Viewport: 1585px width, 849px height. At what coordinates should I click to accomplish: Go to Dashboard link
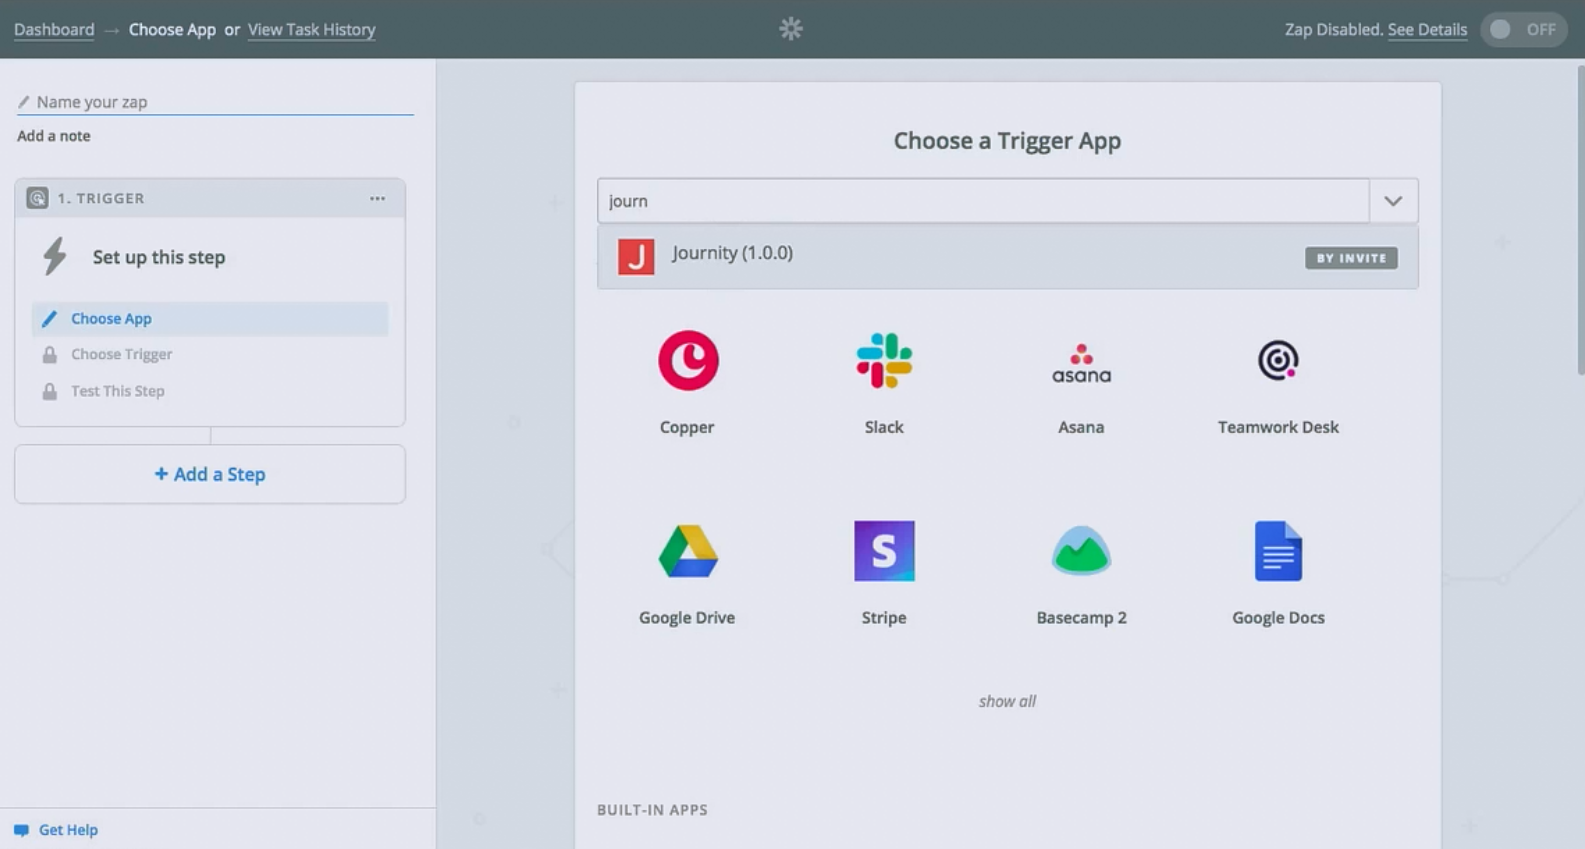pyautogui.click(x=54, y=30)
